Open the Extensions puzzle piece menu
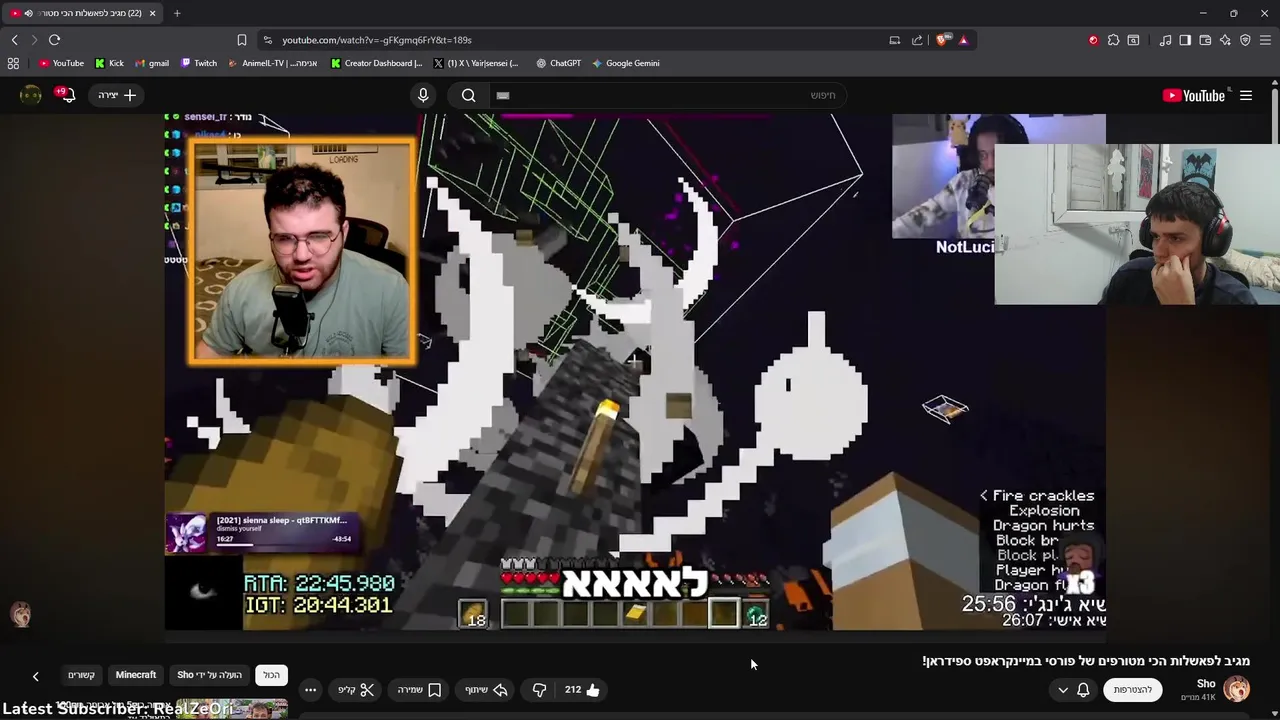 1113,40
